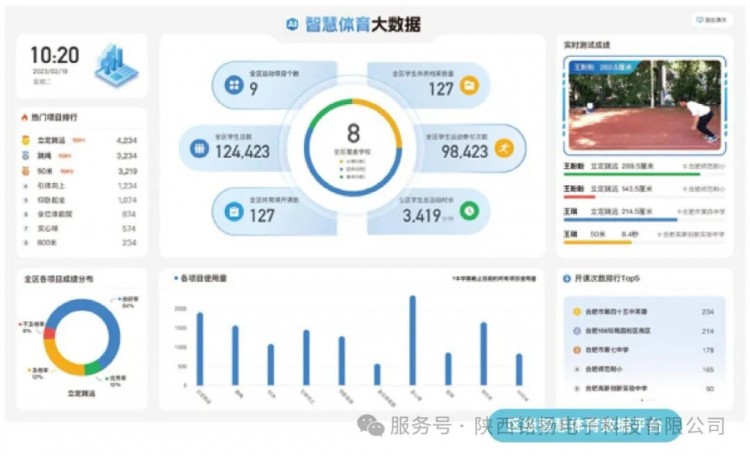This screenshot has width=750, height=456.
Task: Click the shortest bar in usage chart
Action: [x=377, y=375]
